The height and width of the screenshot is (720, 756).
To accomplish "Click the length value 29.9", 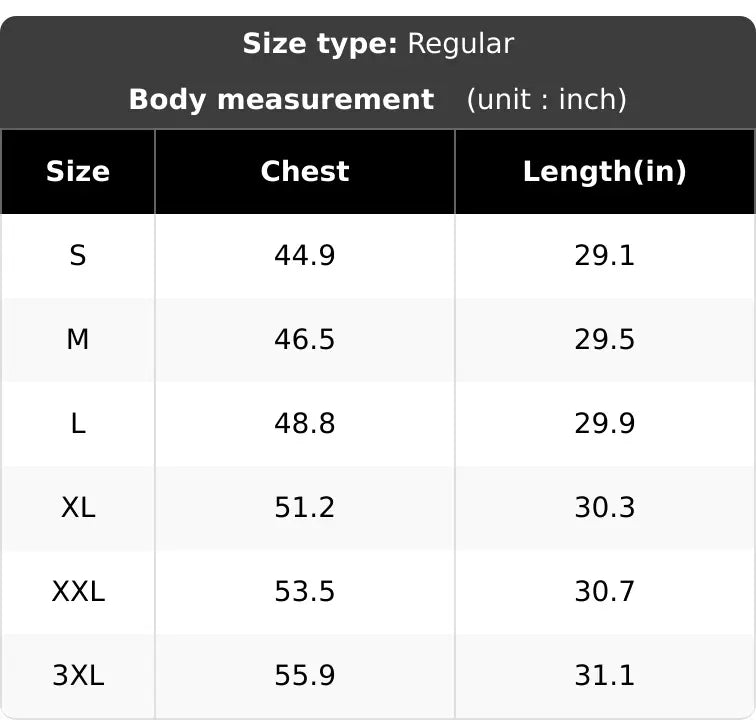I will coord(605,423).
